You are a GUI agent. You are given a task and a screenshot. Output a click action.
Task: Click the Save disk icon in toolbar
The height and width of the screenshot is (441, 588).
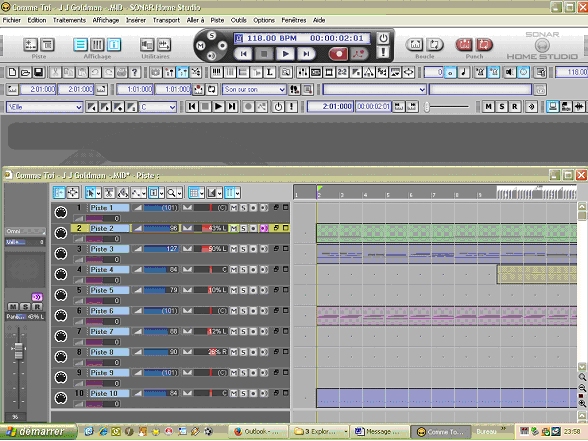point(38,72)
